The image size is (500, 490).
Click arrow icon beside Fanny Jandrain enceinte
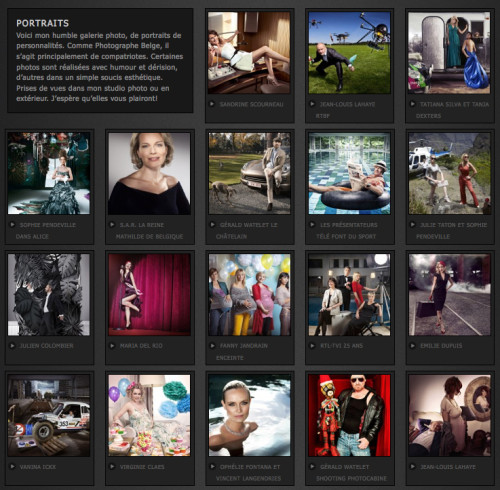click(x=212, y=345)
